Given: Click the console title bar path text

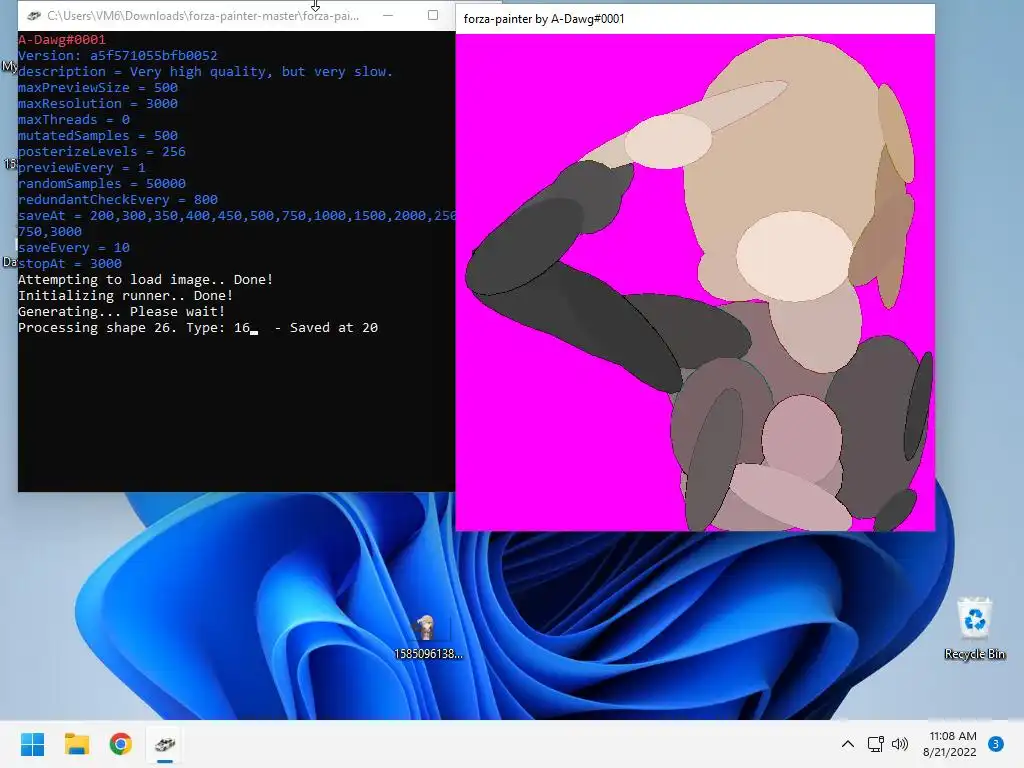Looking at the screenshot, I should click(x=202, y=16).
